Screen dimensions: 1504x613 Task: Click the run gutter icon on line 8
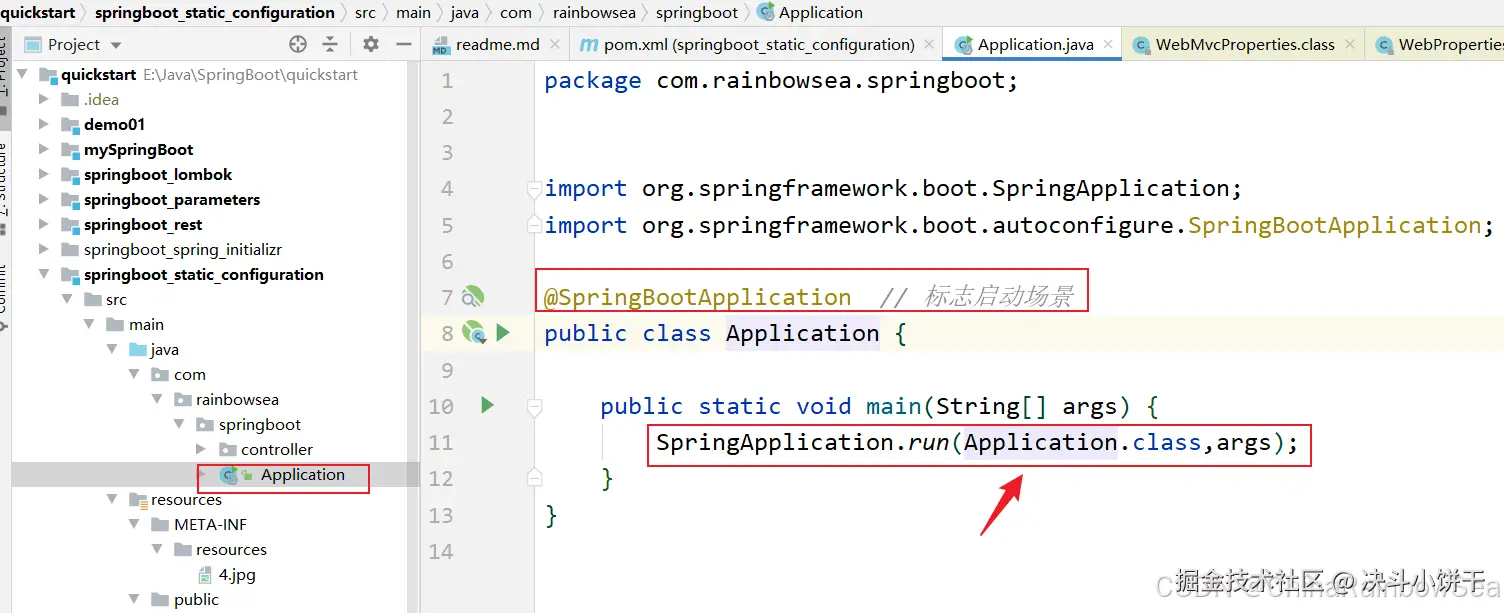[x=503, y=333]
